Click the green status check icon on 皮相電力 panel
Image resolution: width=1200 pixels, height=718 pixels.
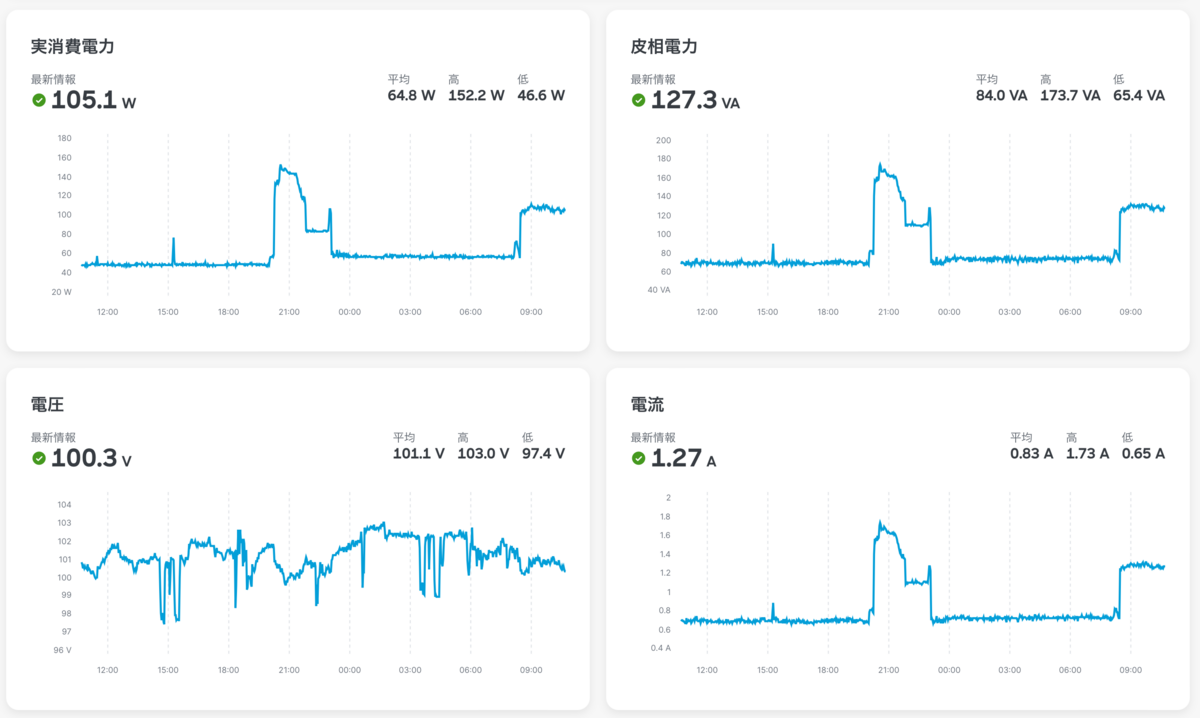pos(637,100)
